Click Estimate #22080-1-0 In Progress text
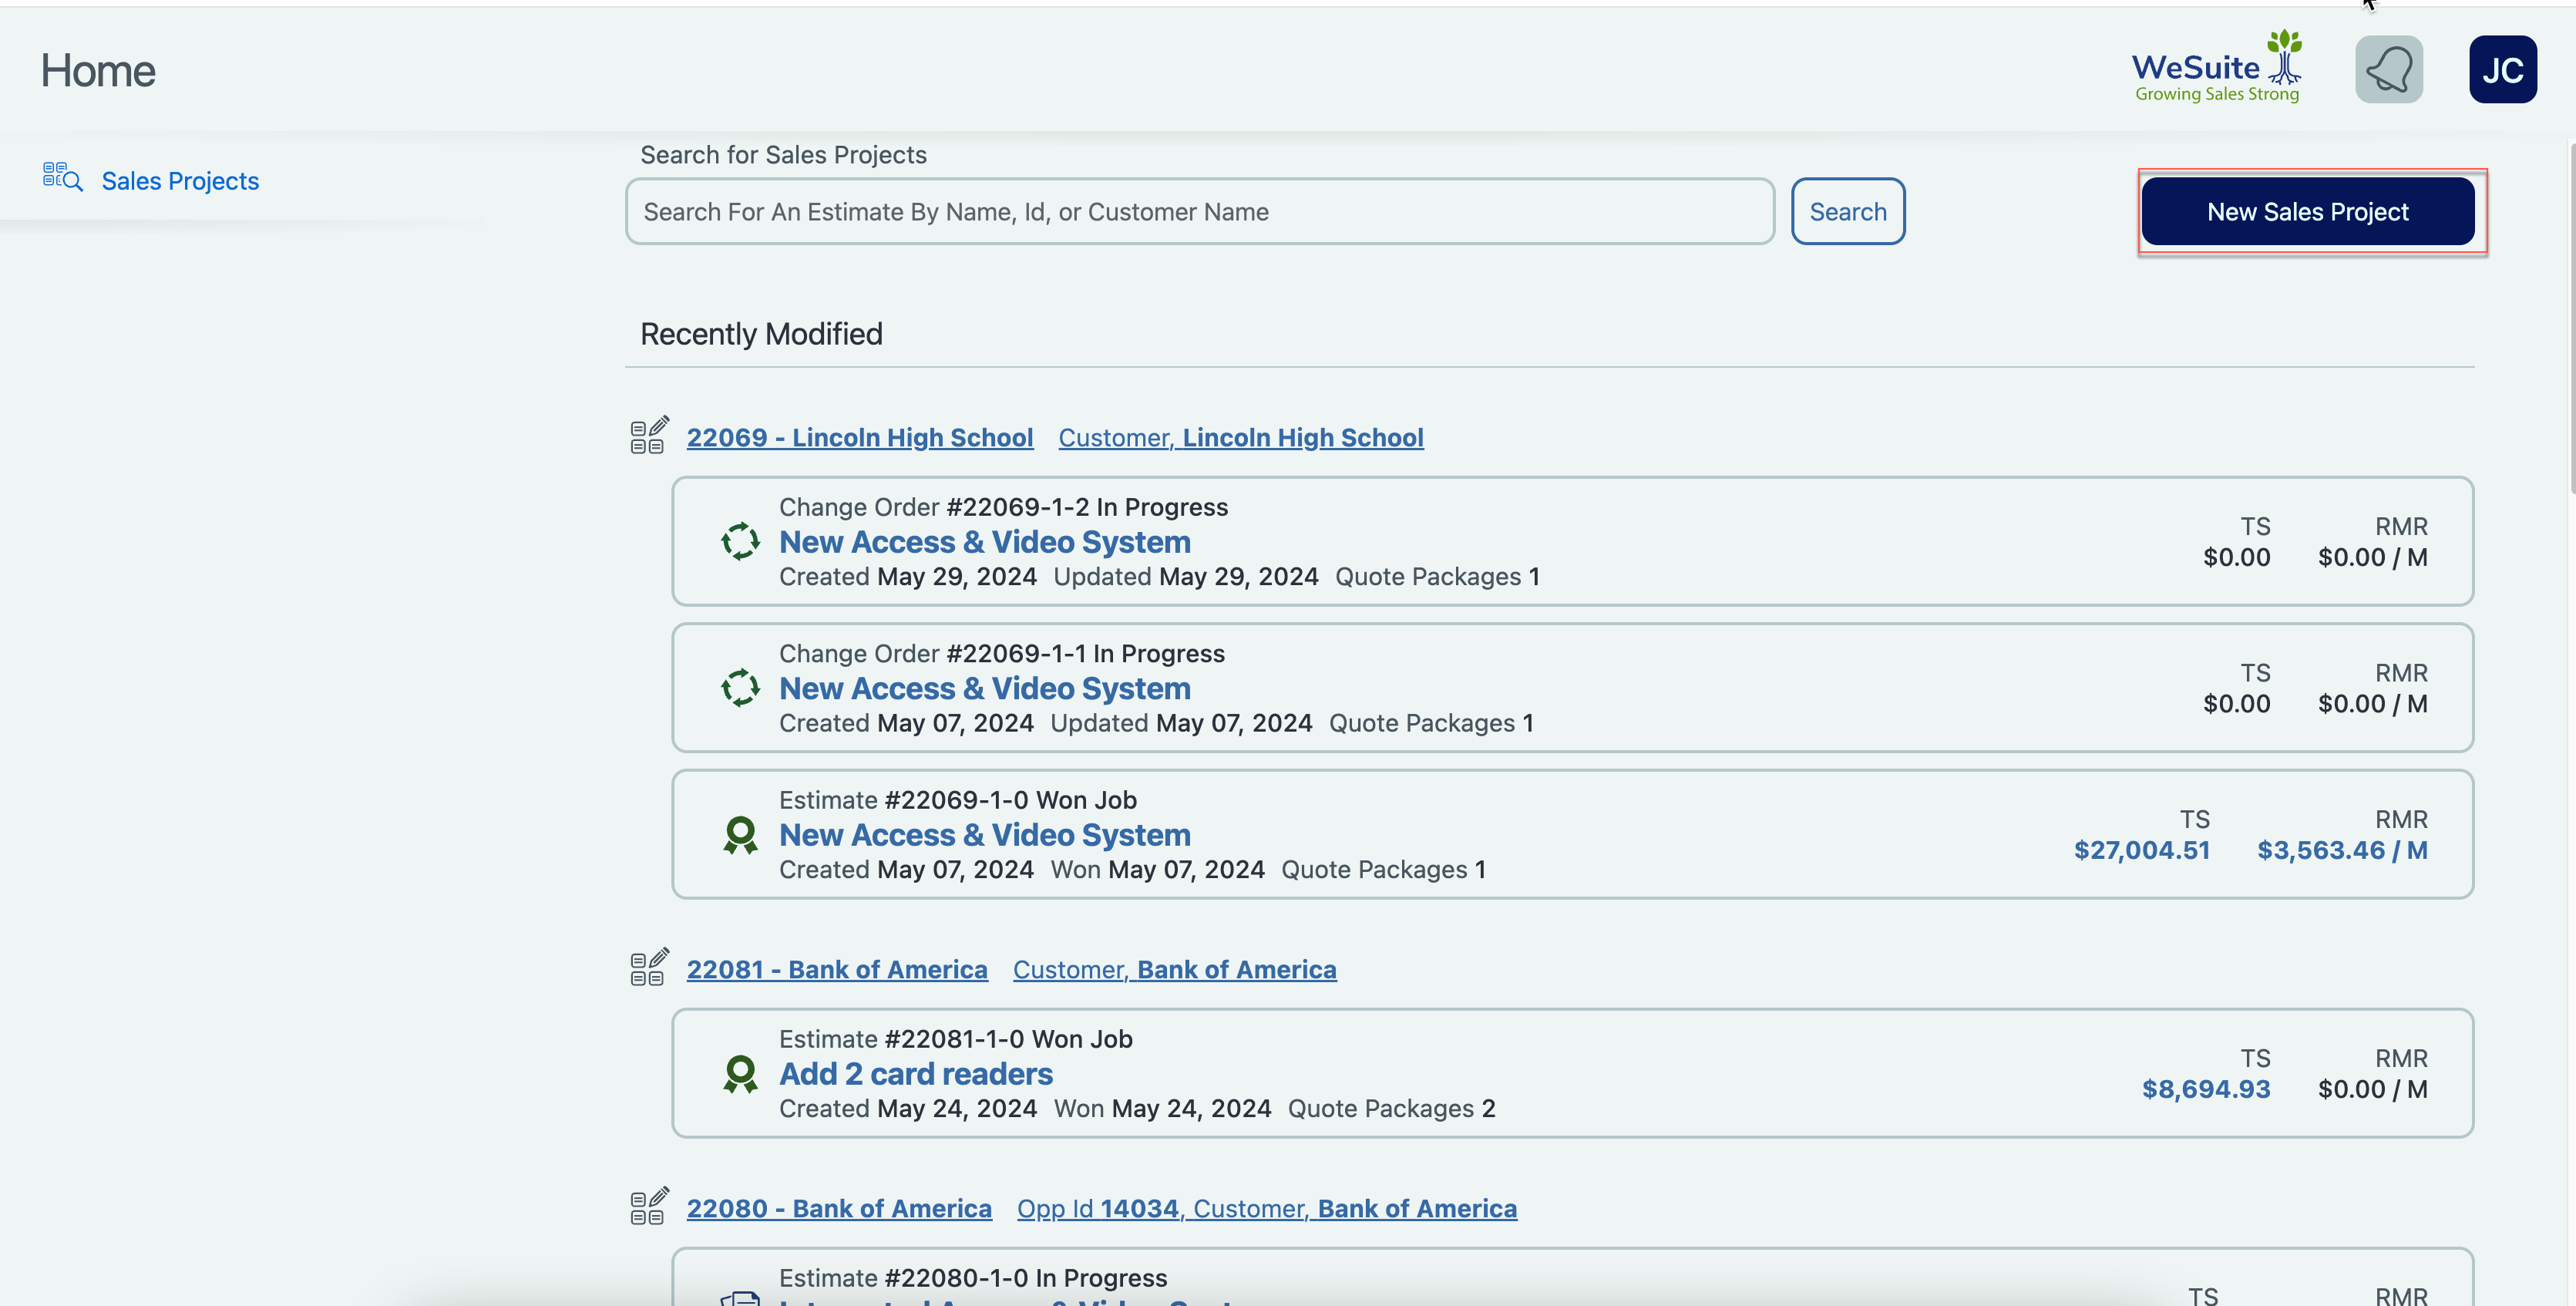Viewport: 2576px width, 1306px height. (973, 1278)
